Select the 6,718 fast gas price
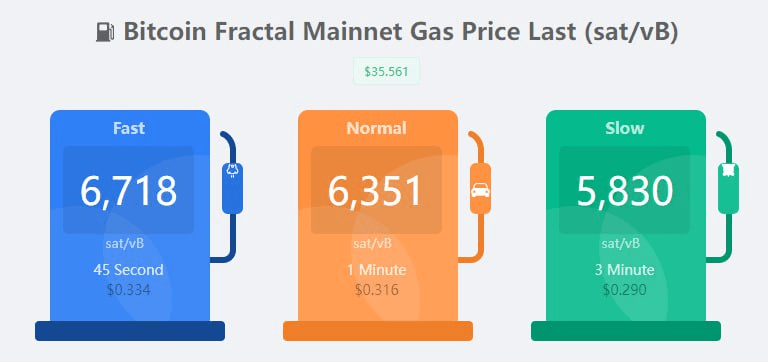This screenshot has width=768, height=362. click(x=128, y=191)
